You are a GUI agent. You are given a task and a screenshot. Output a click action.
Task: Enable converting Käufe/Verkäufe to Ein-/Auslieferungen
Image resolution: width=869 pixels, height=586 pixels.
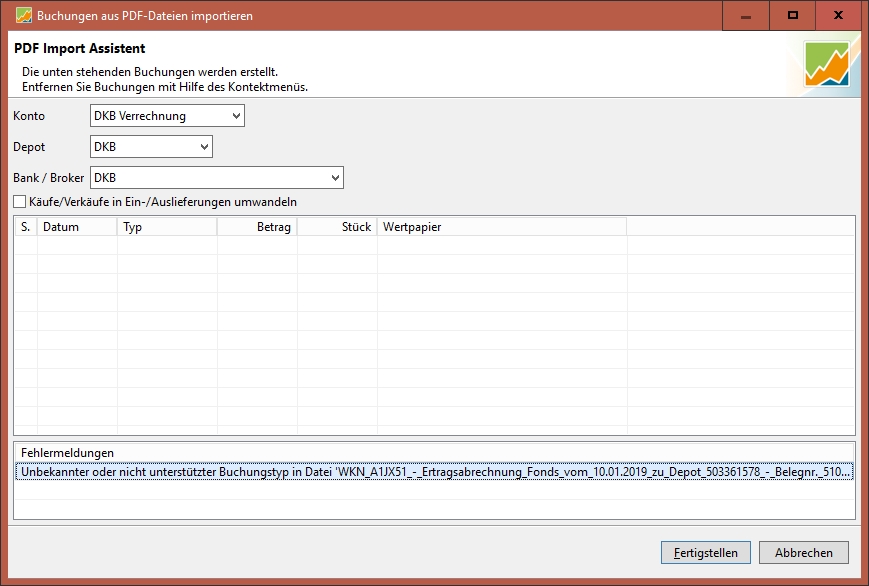coord(20,202)
